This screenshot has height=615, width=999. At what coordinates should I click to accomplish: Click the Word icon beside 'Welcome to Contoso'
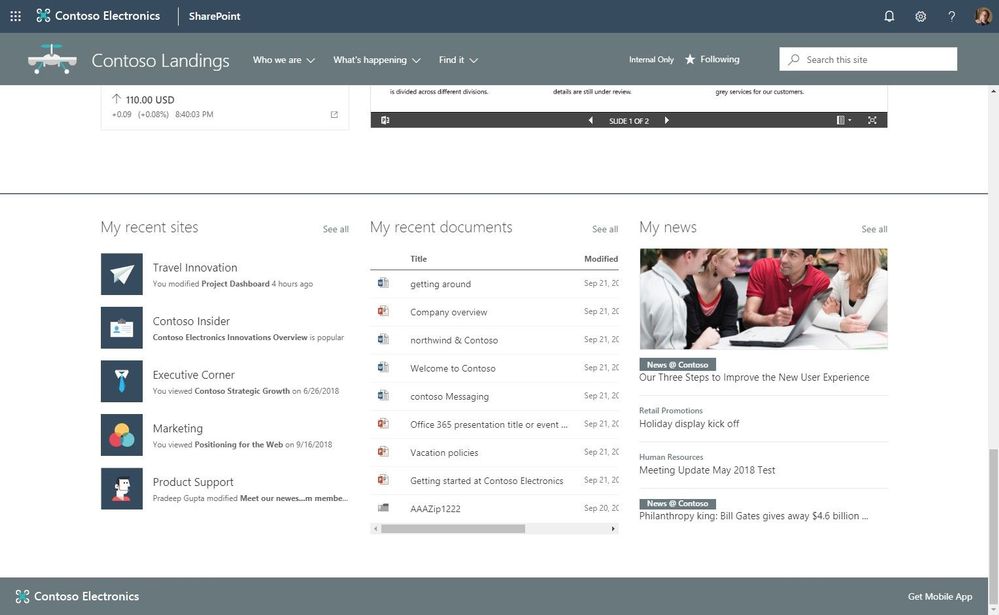tap(381, 368)
